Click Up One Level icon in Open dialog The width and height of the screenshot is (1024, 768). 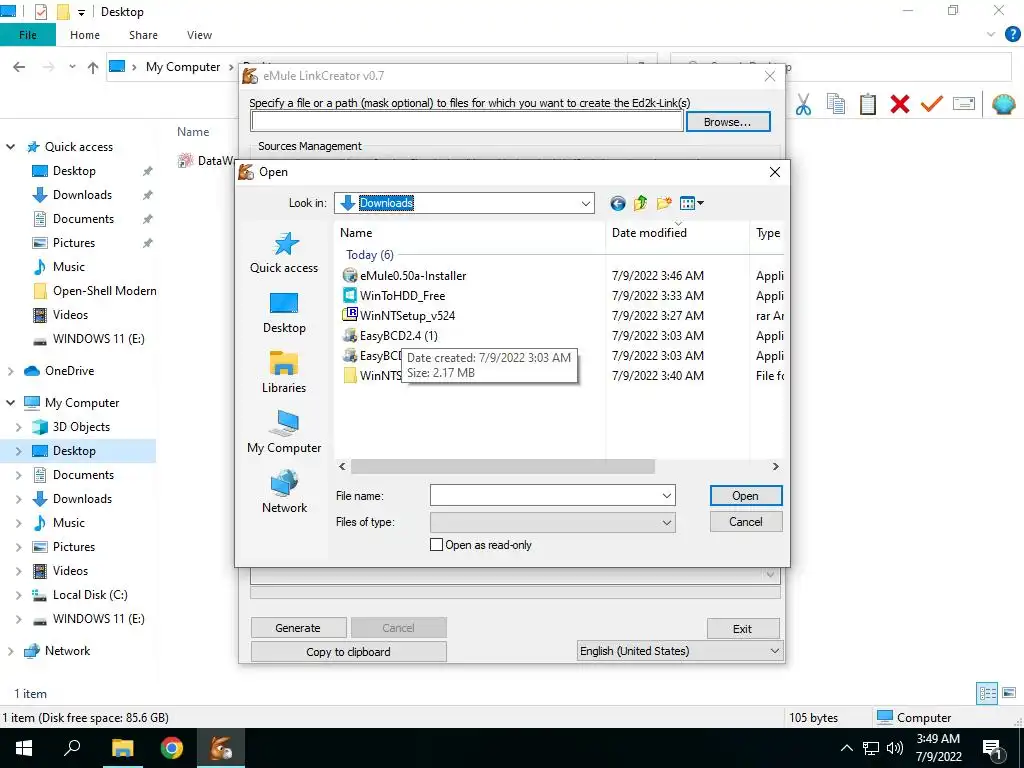coord(640,203)
